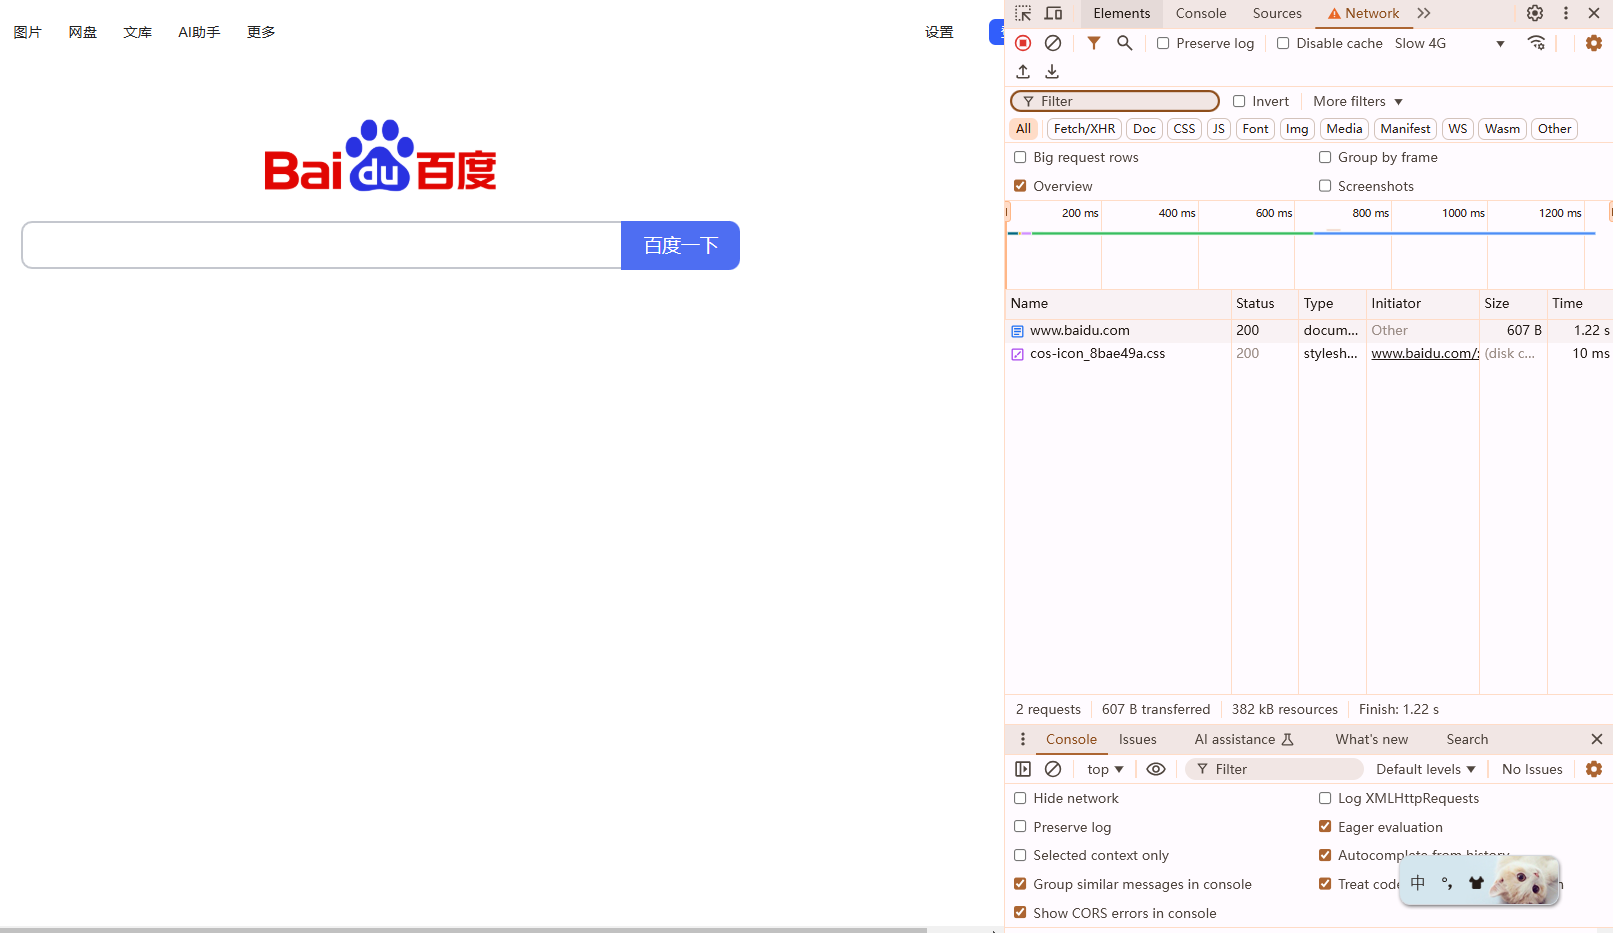1613x933 pixels.
Task: Clear the network log
Action: coord(1053,43)
